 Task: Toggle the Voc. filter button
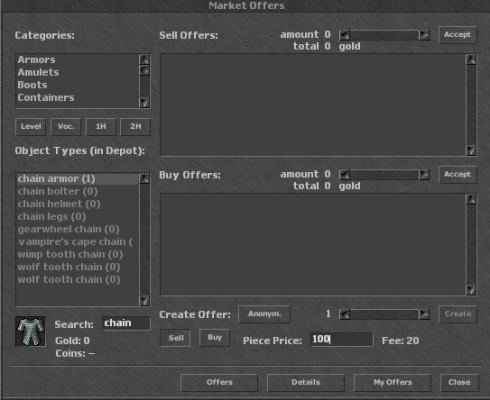[x=66, y=127]
